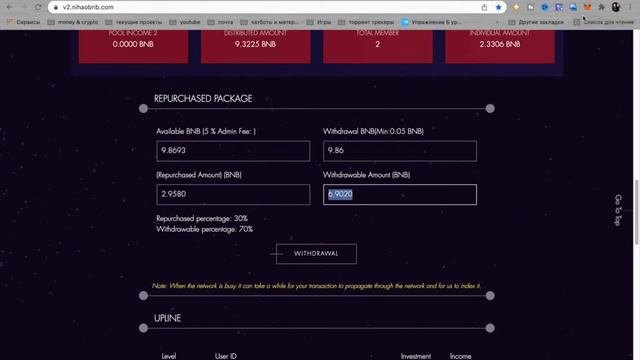
Task: Click the Withdrawable percentage: 70% text
Action: click(x=204, y=229)
